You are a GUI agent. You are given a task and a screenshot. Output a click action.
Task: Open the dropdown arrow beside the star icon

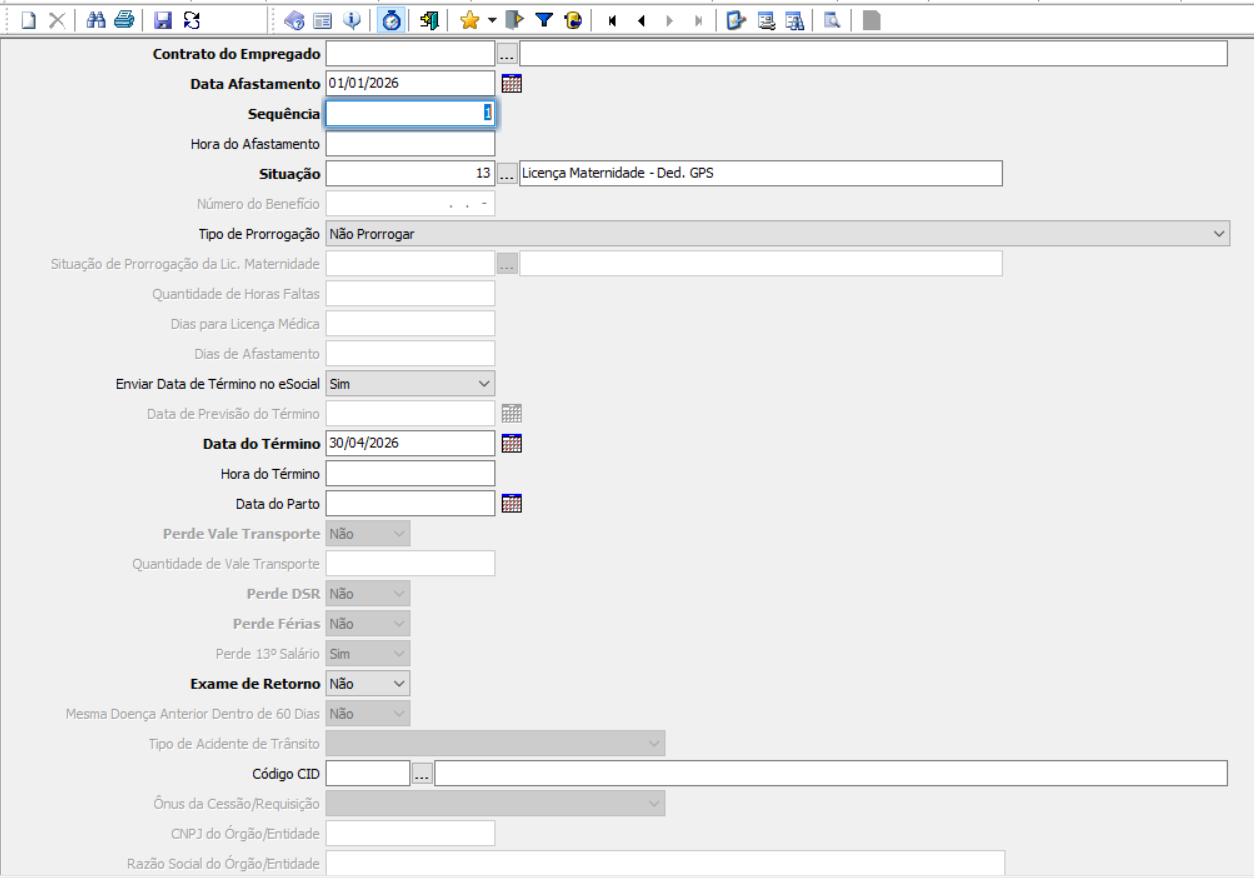pyautogui.click(x=492, y=20)
